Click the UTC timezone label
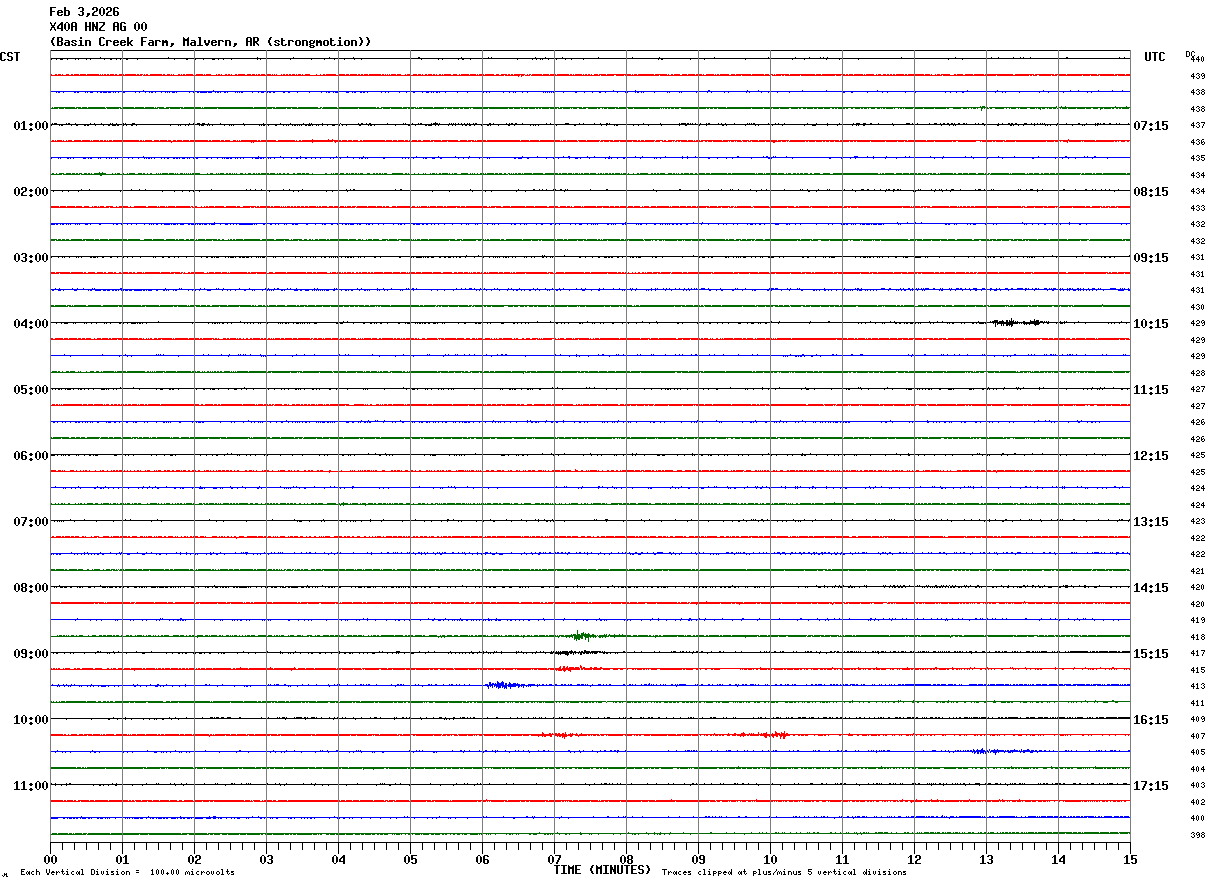The width and height of the screenshot is (1210, 886). (1155, 57)
